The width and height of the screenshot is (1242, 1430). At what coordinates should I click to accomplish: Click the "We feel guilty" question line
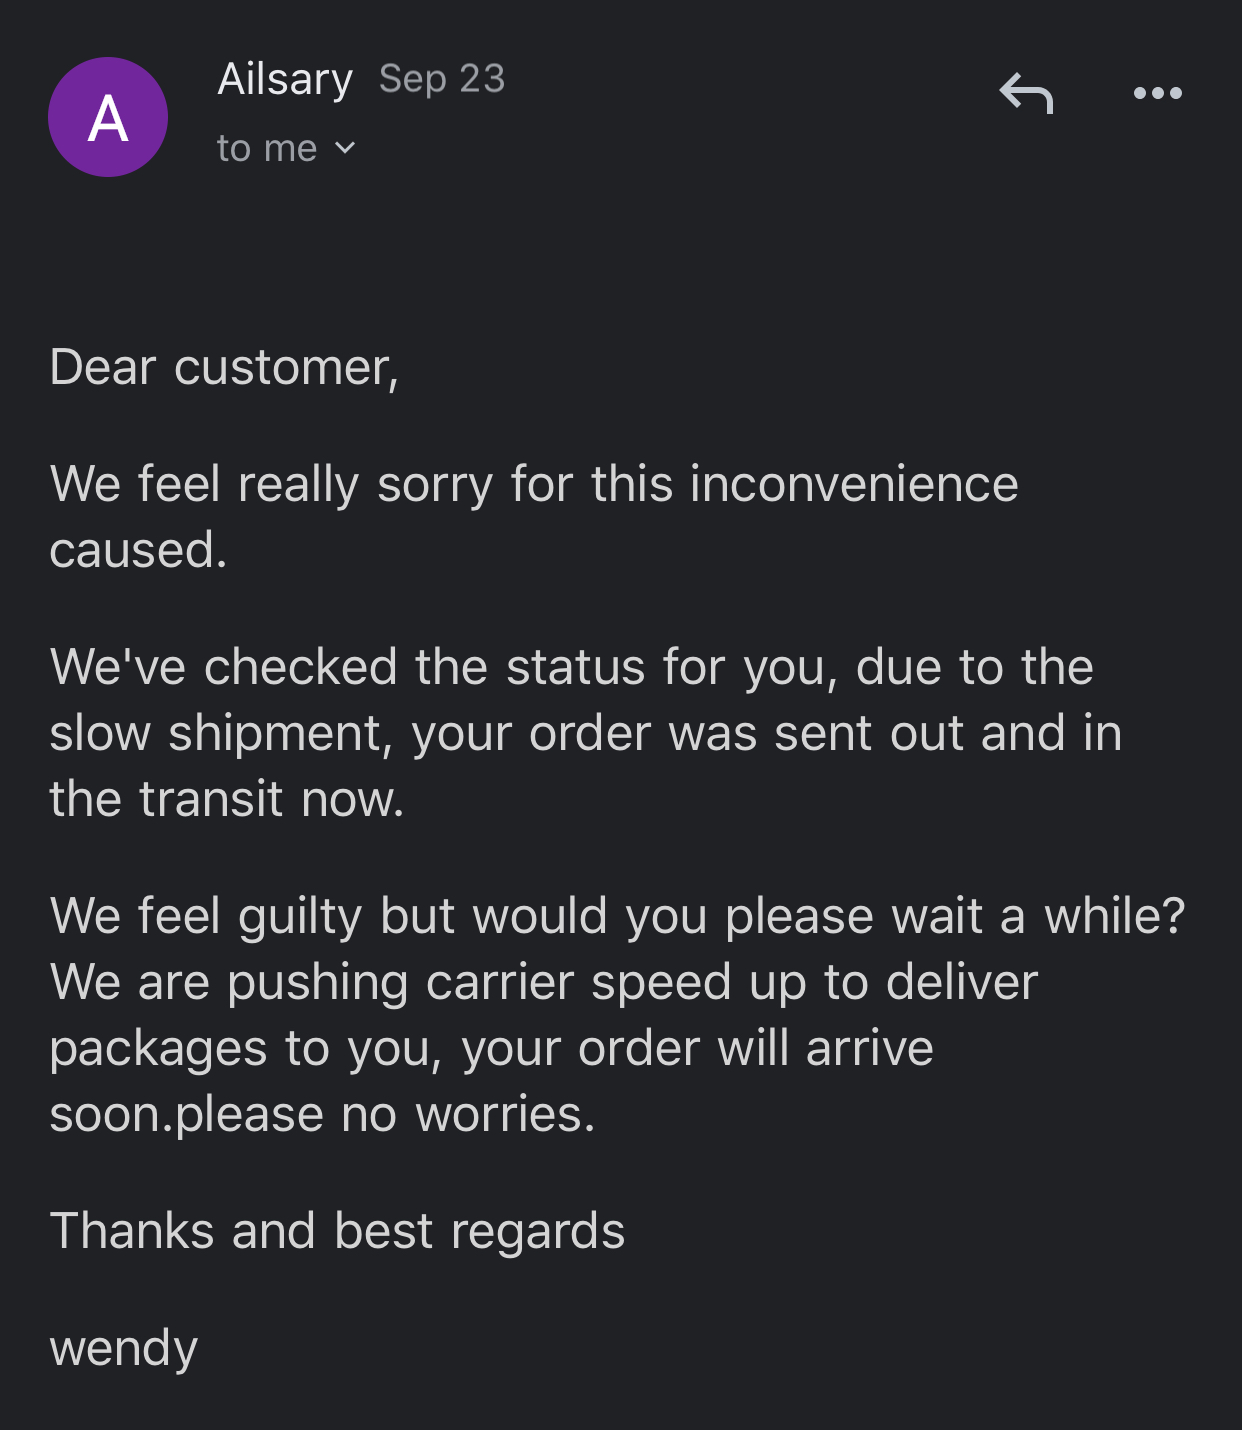point(617,916)
